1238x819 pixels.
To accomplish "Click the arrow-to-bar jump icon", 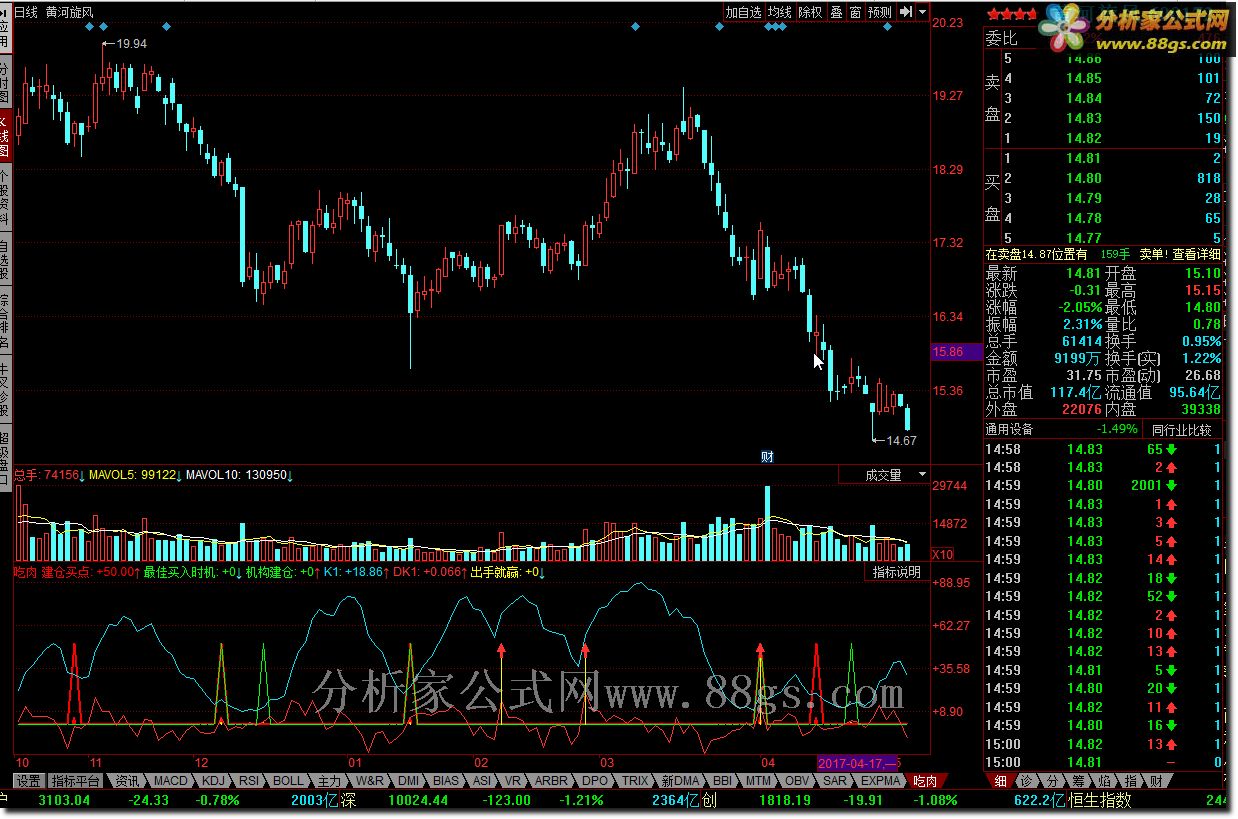I will (905, 12).
